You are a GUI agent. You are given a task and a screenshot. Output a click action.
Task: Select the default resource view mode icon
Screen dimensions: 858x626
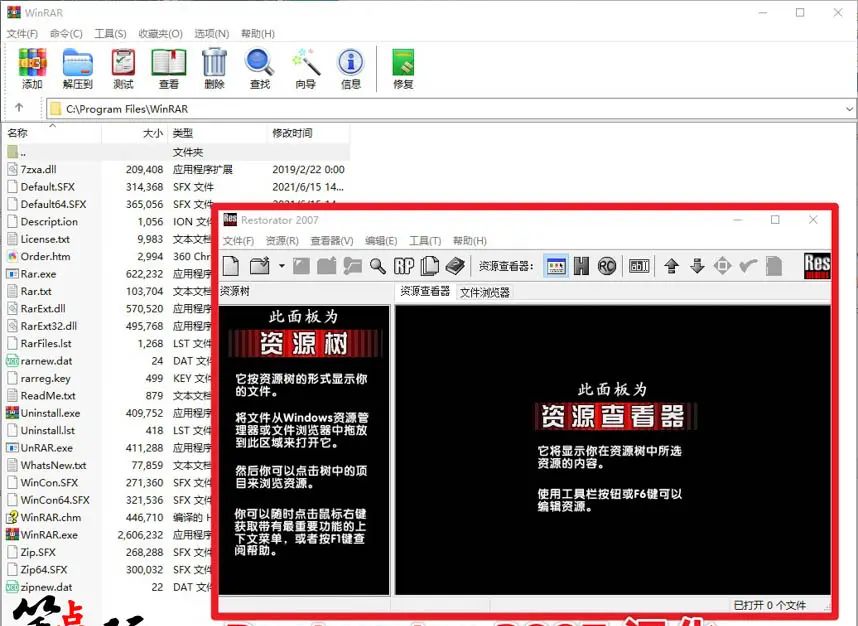[x=556, y=266]
